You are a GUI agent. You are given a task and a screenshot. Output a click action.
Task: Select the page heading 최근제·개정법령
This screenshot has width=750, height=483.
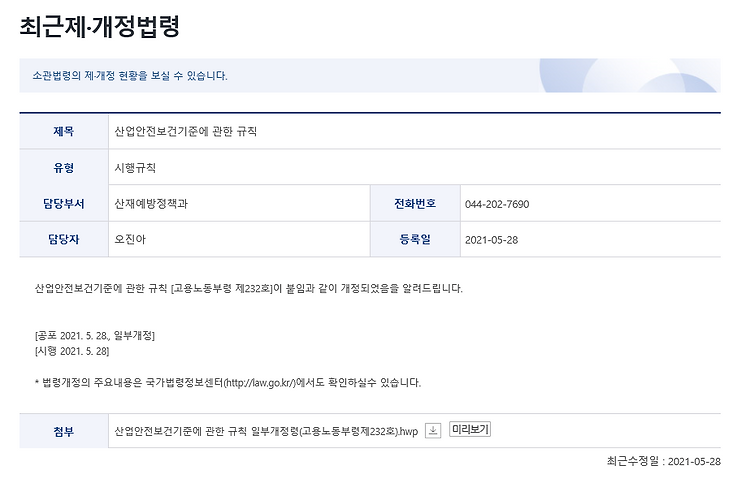point(99,26)
